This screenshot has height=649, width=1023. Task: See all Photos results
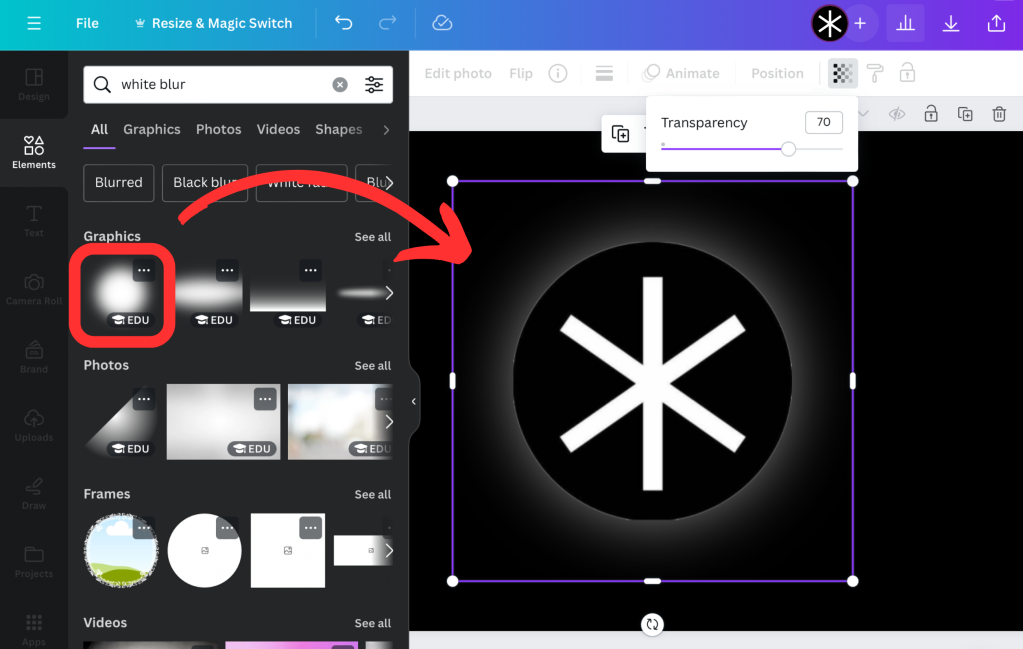tap(373, 366)
